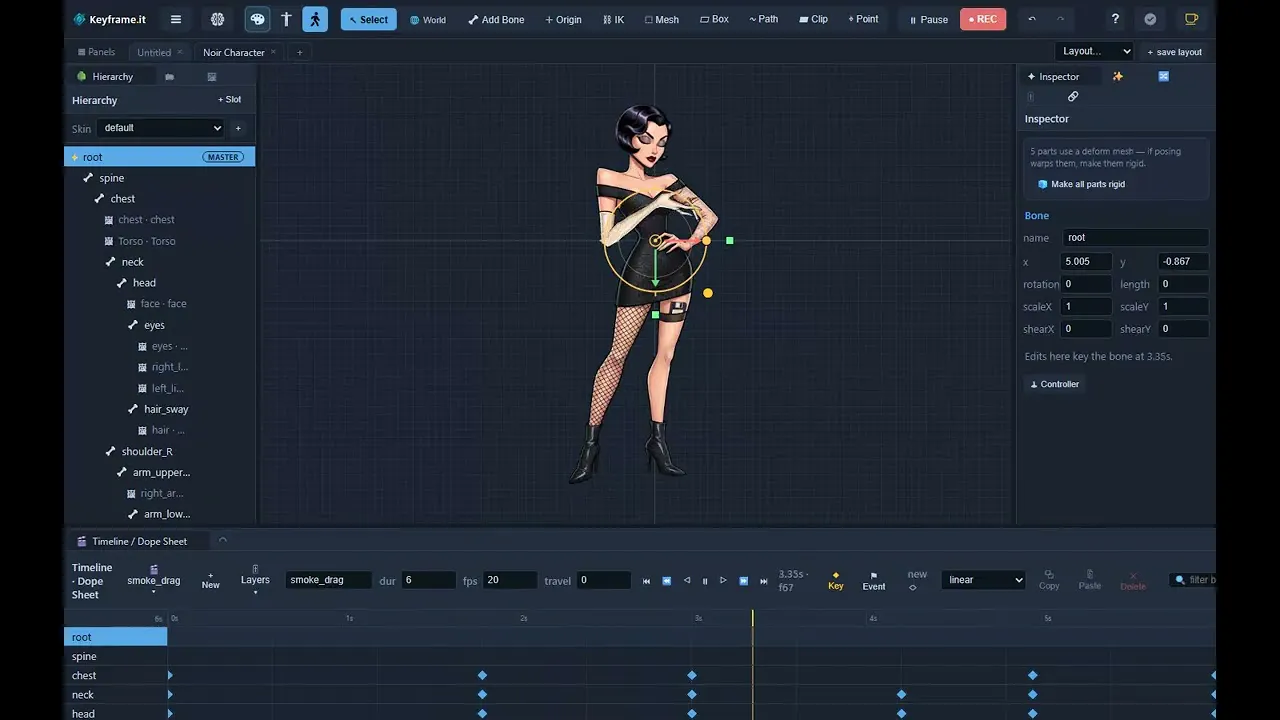1280x720 pixels.
Task: Select the spine bone in Hierarchy
Action: pos(111,178)
